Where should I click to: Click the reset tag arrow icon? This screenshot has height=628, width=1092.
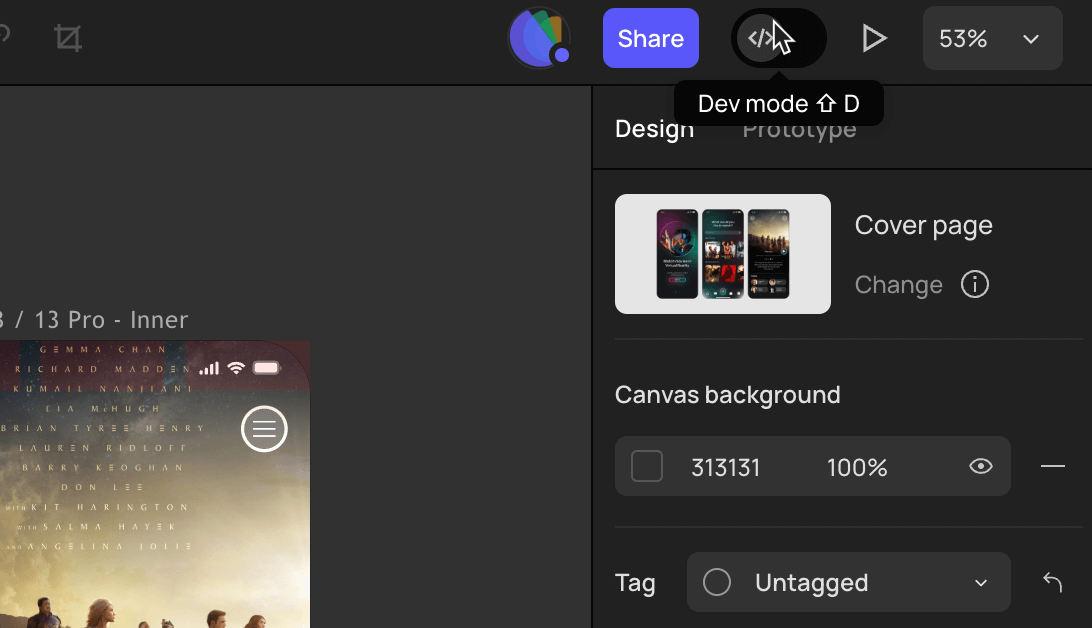click(x=1052, y=582)
